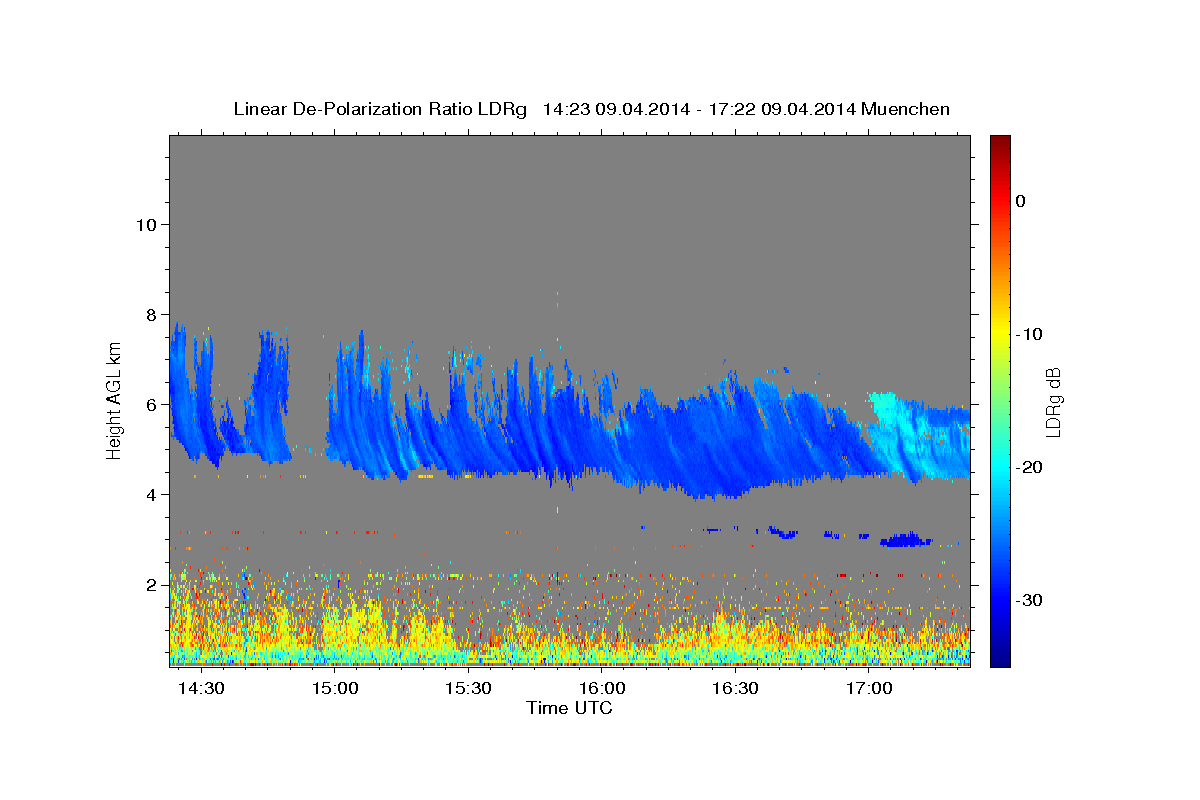1200x800 pixels.
Task: Click the "Height AGL km" axis label
Action: pos(114,399)
